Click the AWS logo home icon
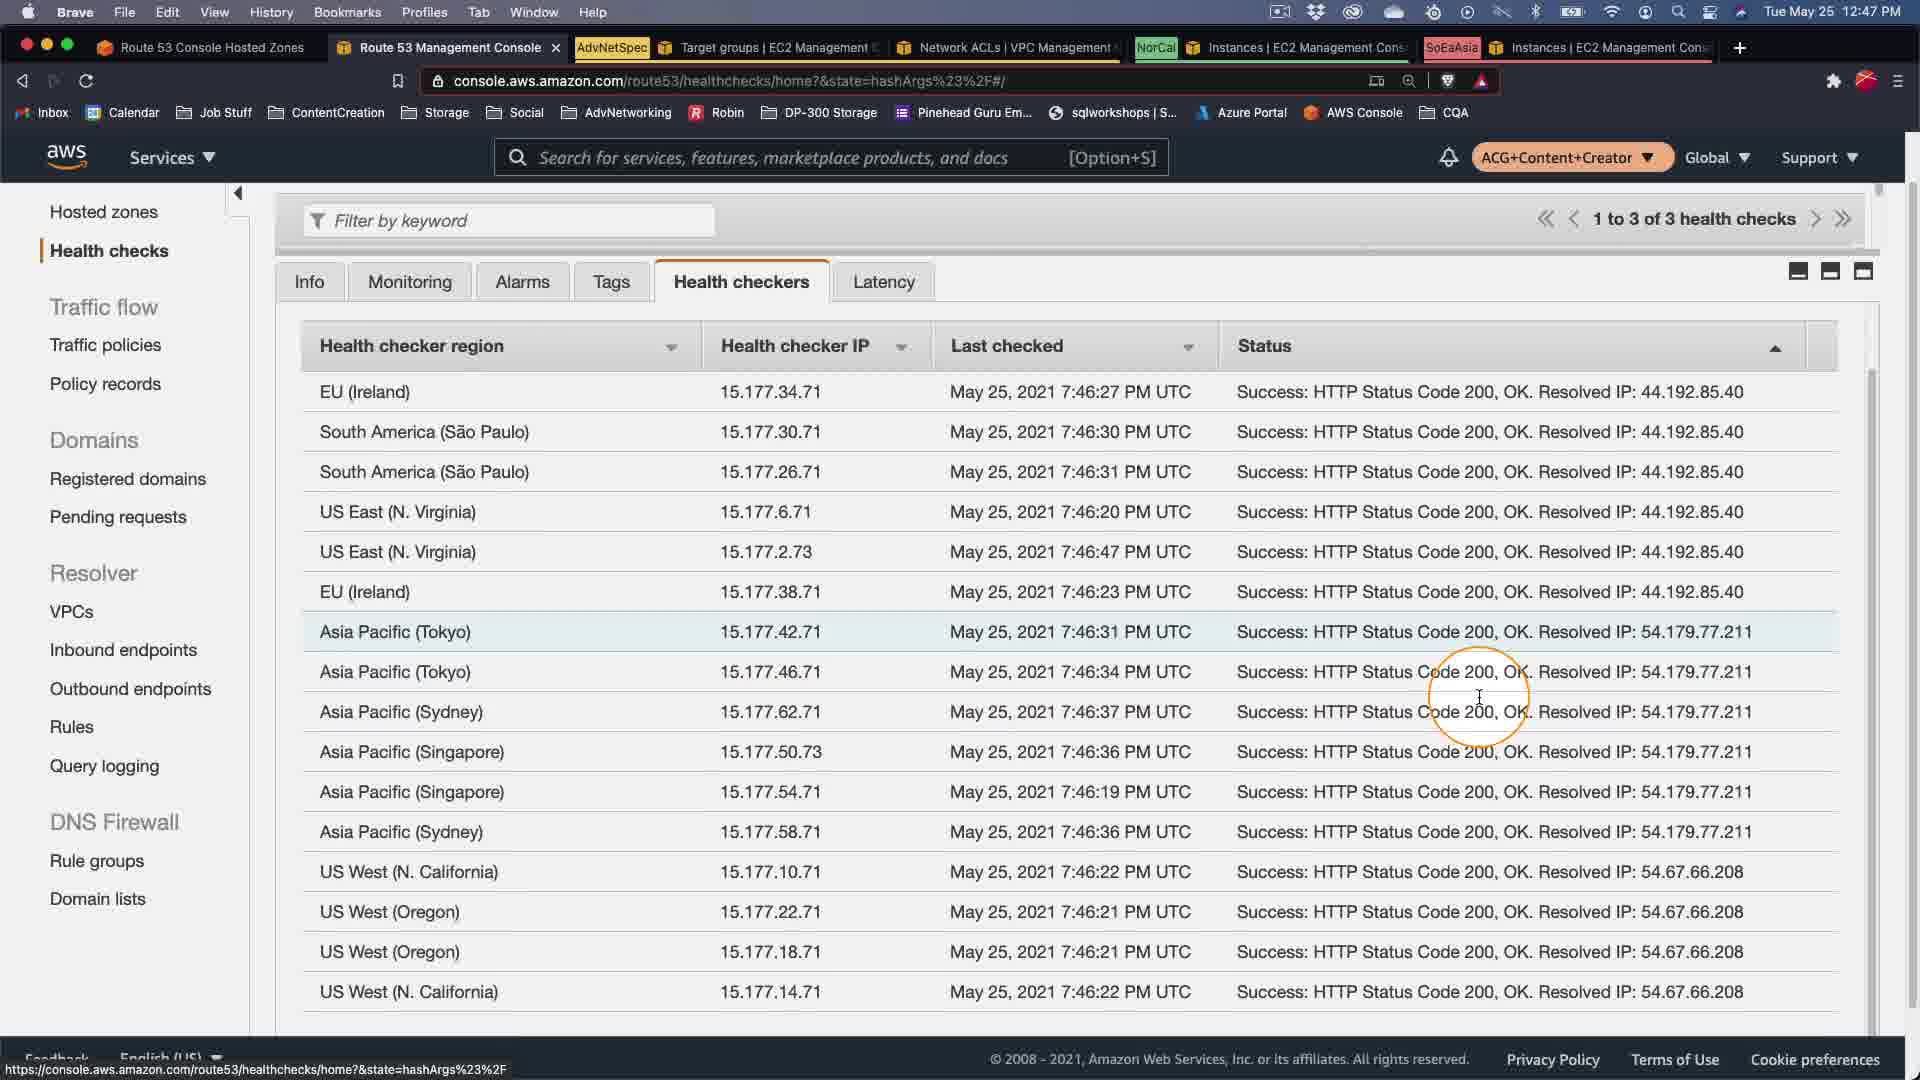Image resolution: width=1920 pixels, height=1080 pixels. [67, 157]
